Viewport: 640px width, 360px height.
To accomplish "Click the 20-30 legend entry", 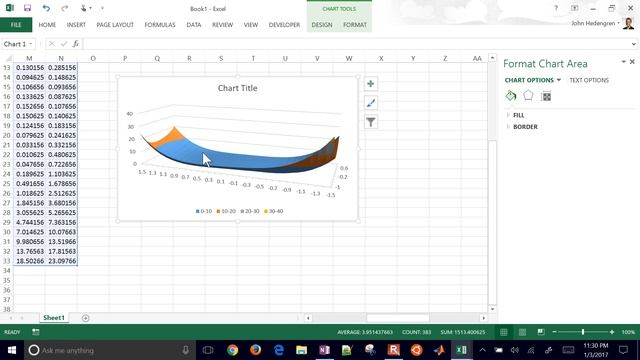I will 250,211.
